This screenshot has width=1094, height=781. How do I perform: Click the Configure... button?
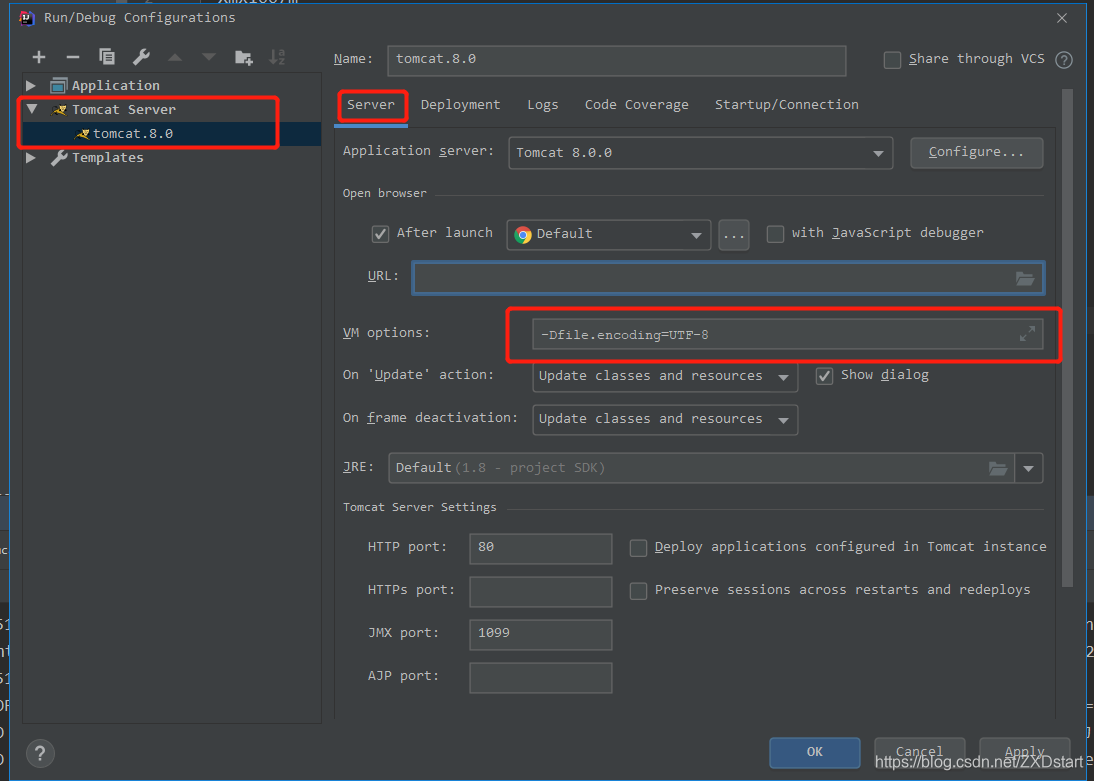(x=976, y=152)
